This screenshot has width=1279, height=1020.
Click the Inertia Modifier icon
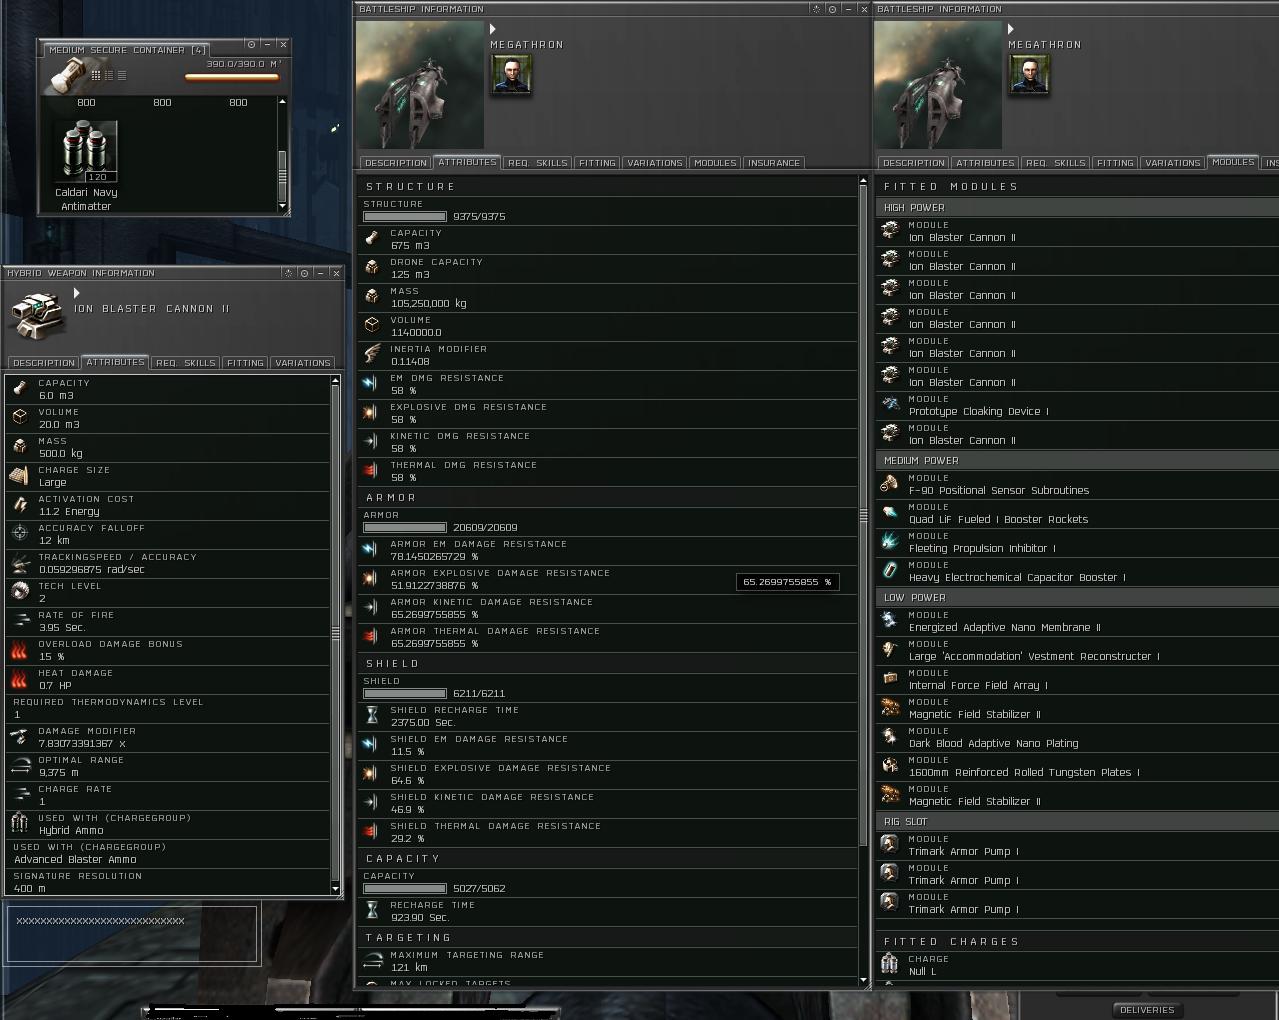coord(372,354)
